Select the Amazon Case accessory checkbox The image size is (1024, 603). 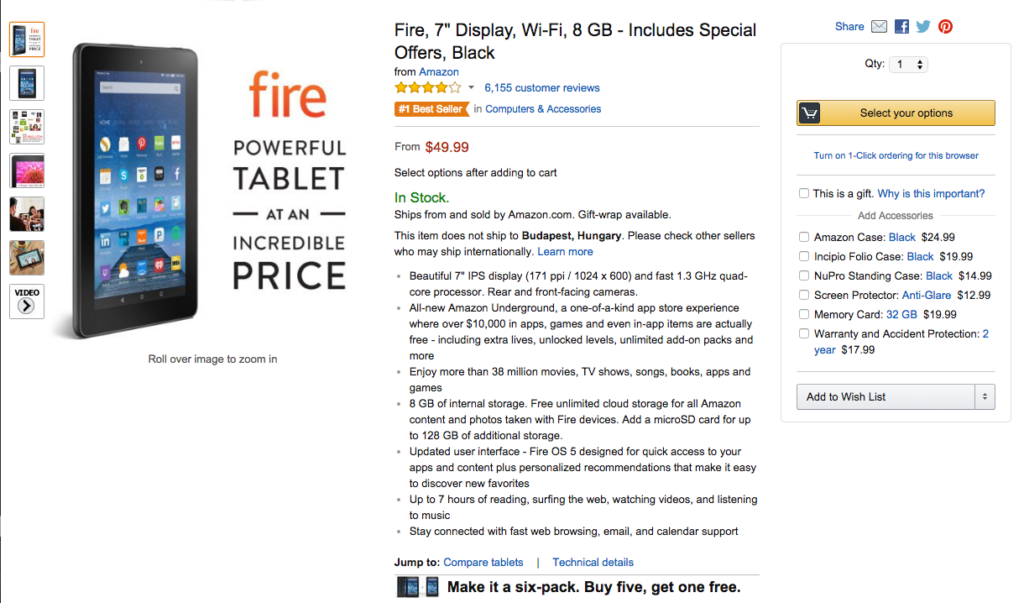804,237
